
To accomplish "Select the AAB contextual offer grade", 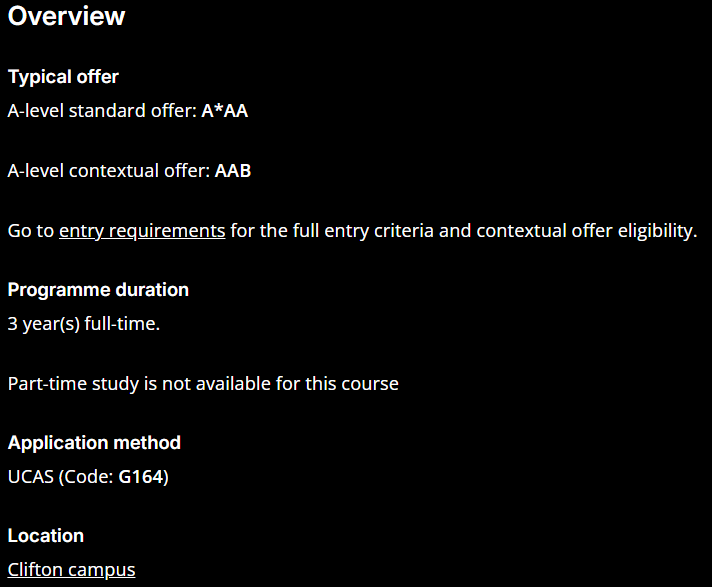I will click(232, 171).
